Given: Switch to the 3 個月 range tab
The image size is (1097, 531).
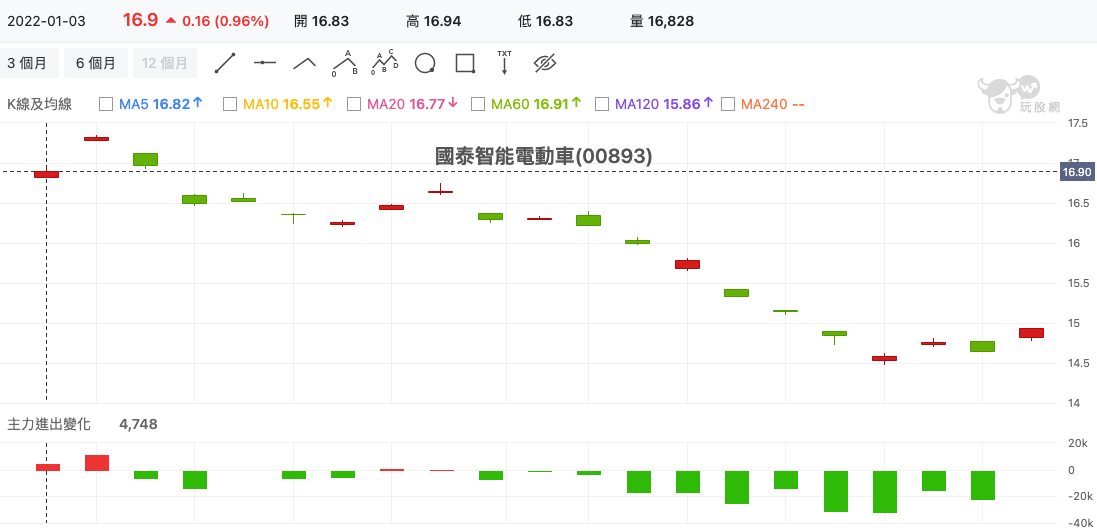Looking at the screenshot, I should tap(27, 63).
